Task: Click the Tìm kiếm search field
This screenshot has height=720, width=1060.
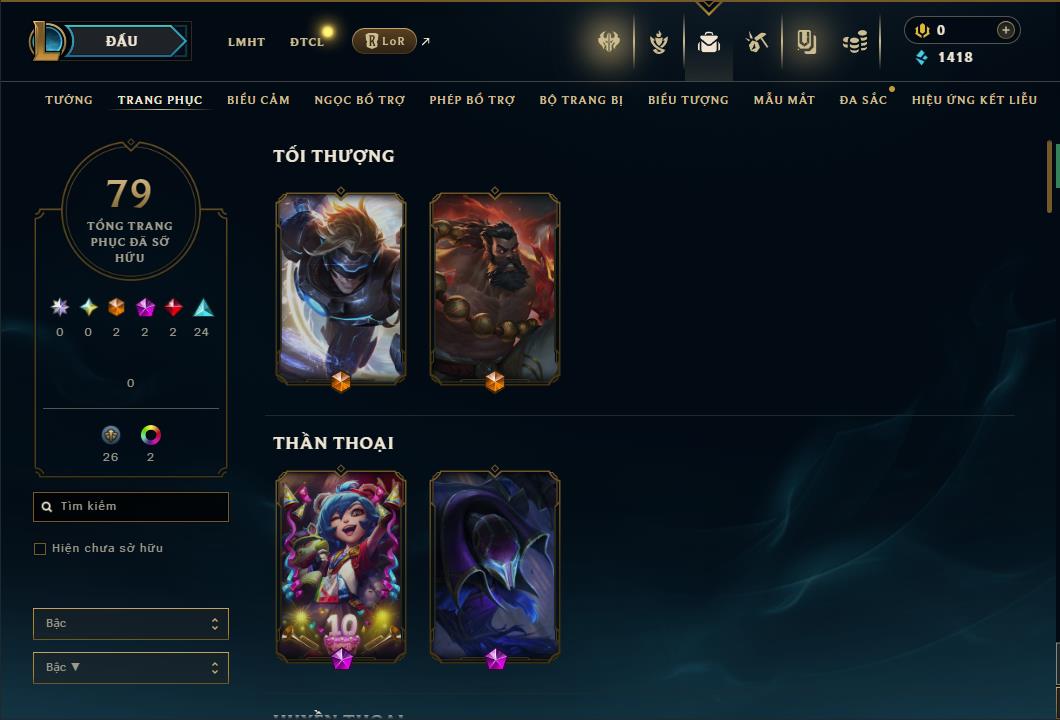Action: click(130, 506)
